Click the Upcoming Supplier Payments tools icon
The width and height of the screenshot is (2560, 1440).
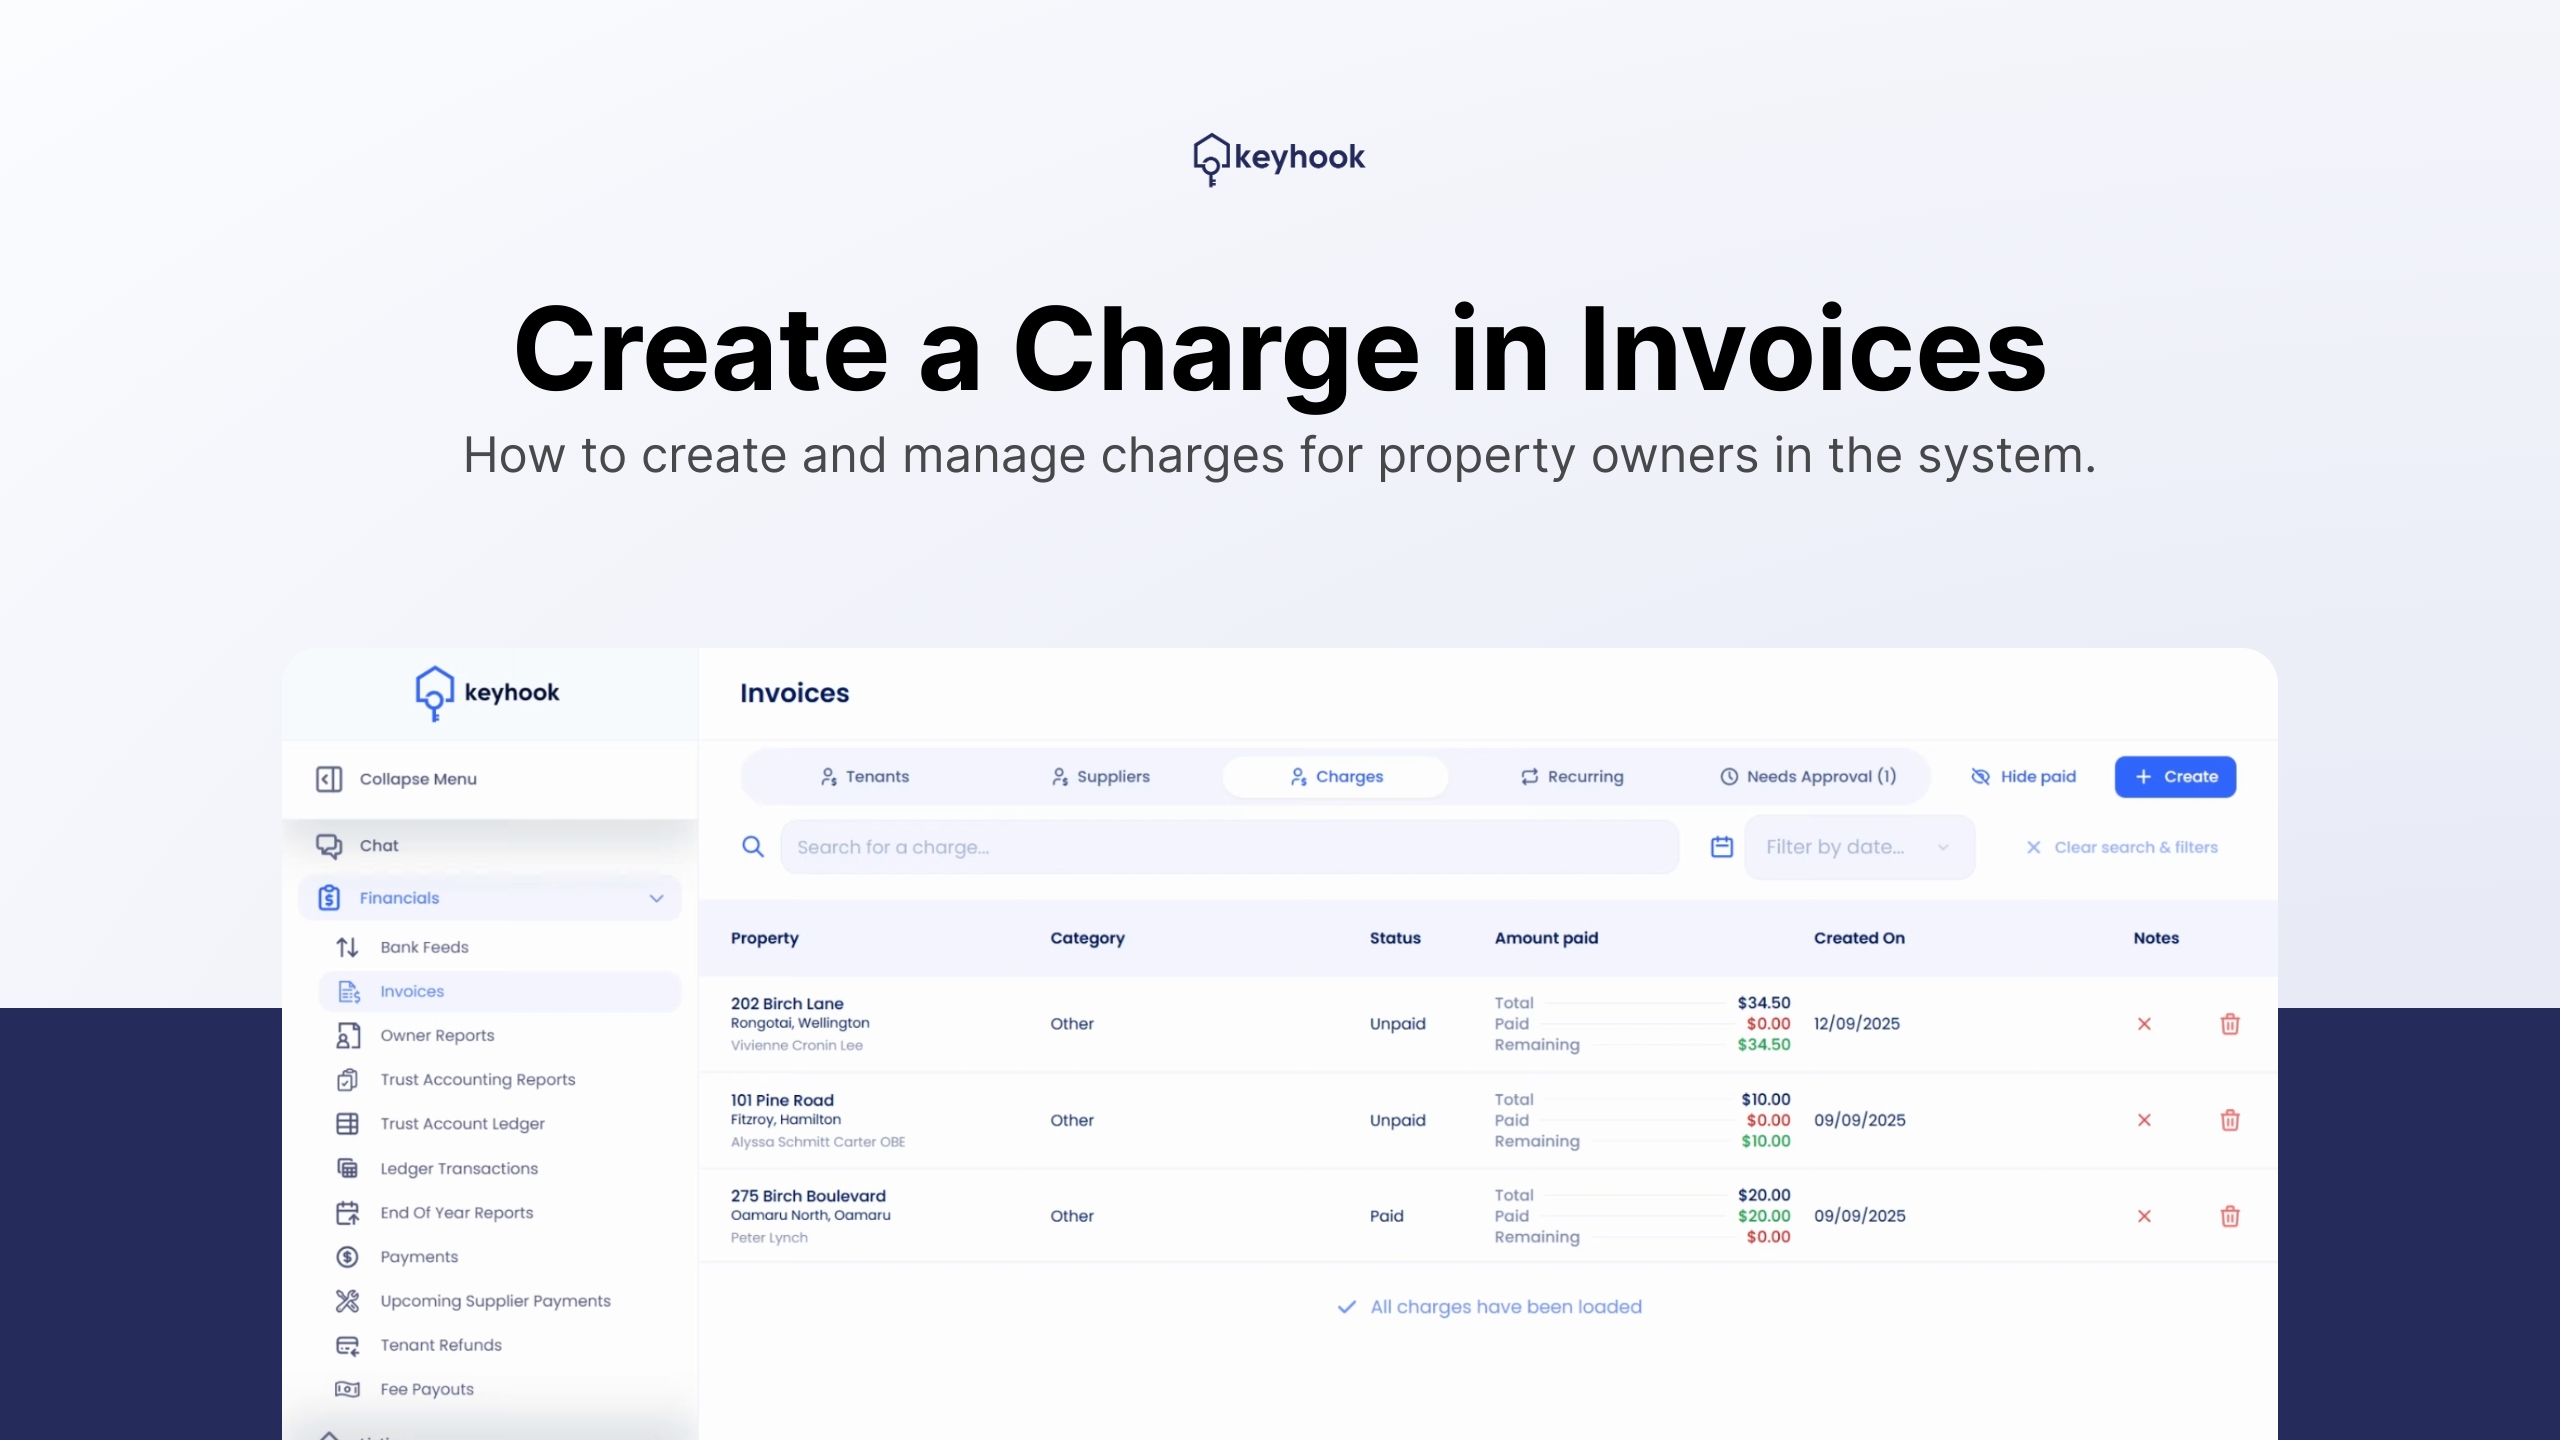click(347, 1301)
